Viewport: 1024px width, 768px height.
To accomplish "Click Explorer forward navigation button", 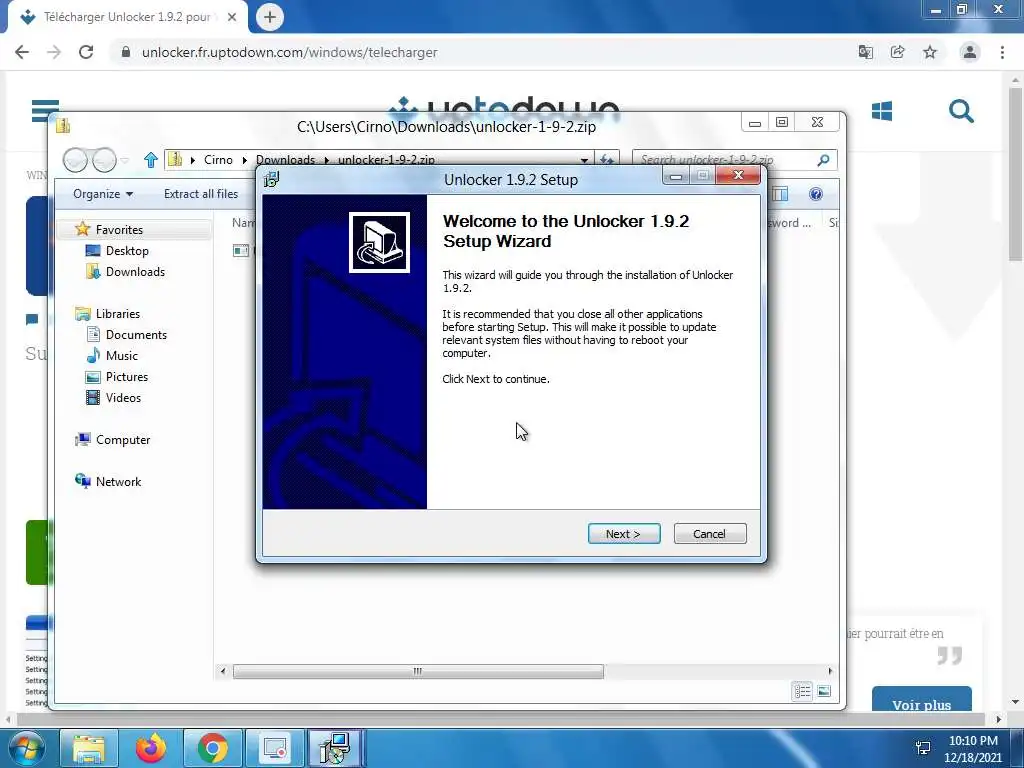I will (x=103, y=159).
